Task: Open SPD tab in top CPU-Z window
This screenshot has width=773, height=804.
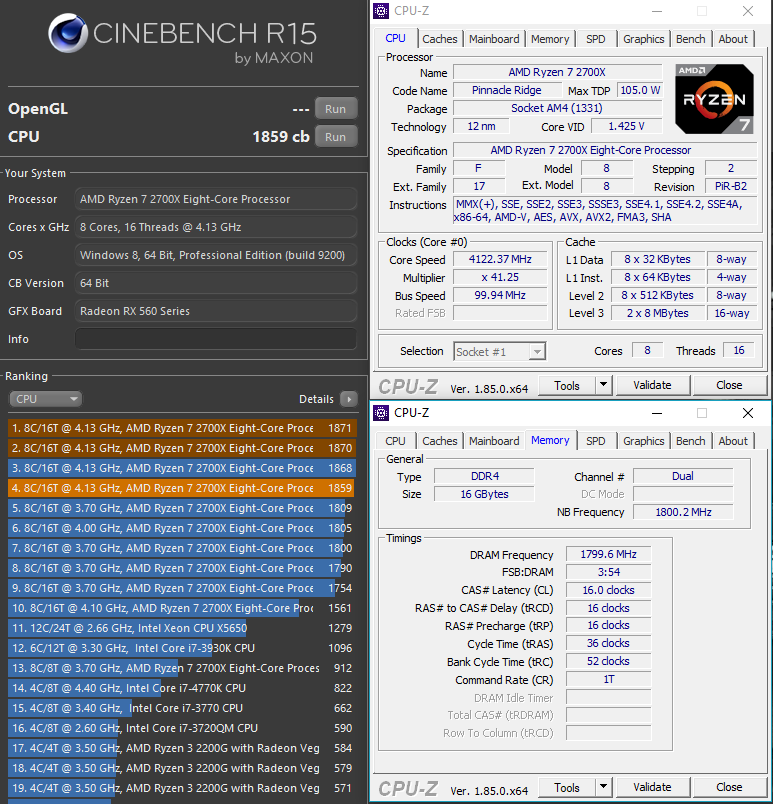Action: tap(596, 39)
